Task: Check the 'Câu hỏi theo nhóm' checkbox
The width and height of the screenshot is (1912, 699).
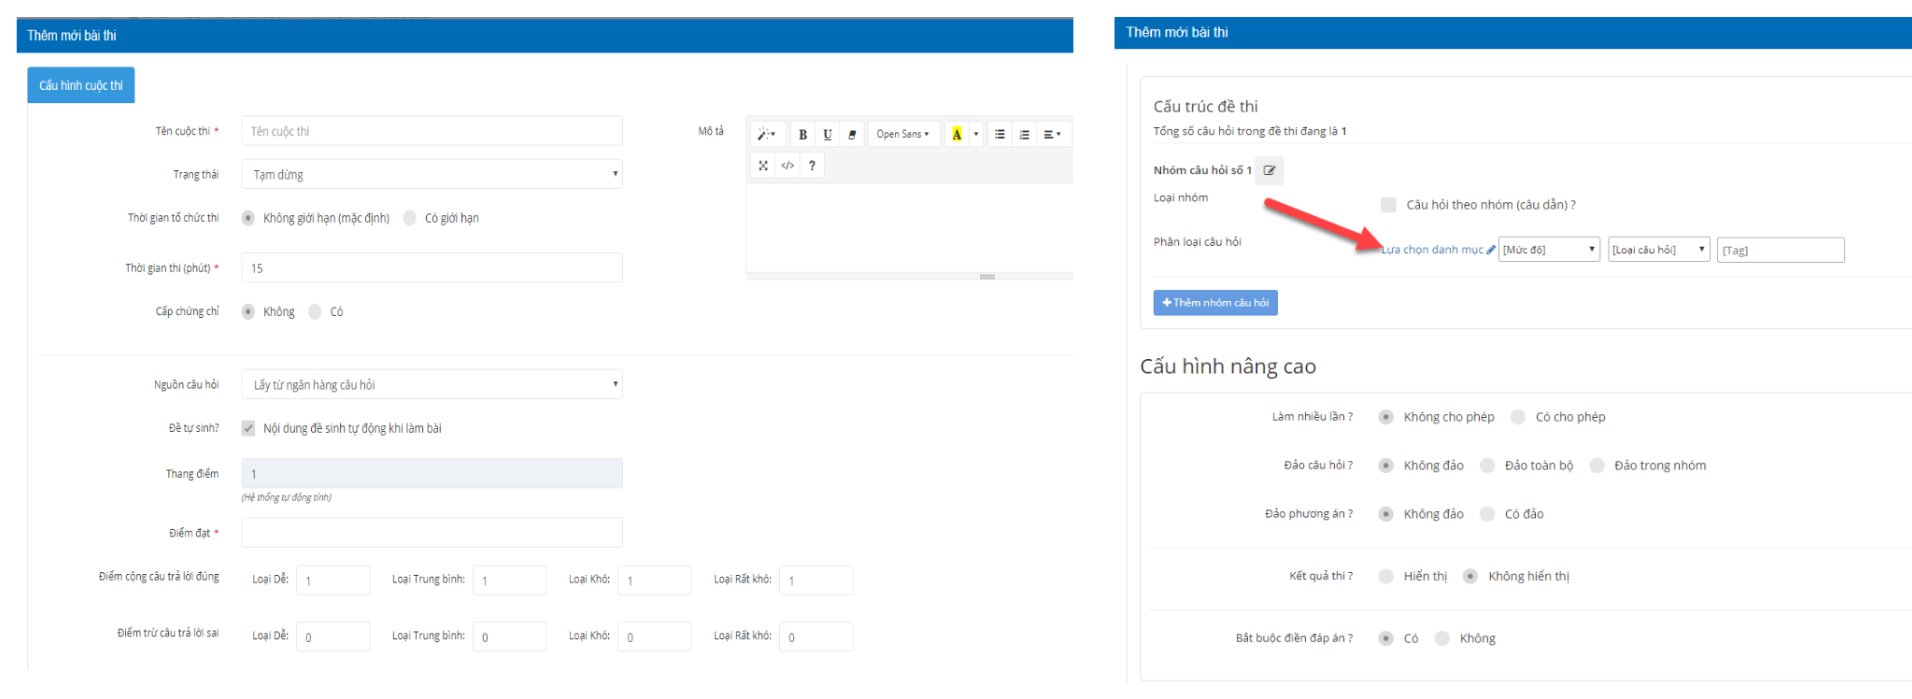Action: pyautogui.click(x=1388, y=205)
